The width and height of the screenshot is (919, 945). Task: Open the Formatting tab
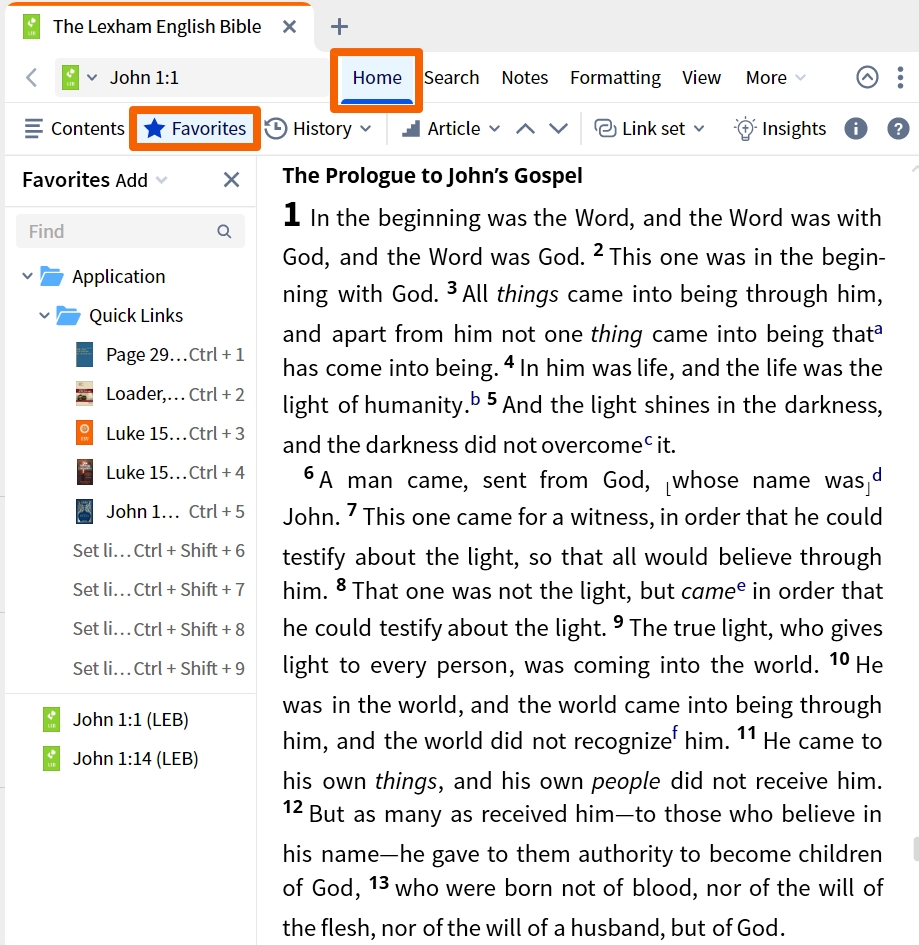(x=615, y=78)
